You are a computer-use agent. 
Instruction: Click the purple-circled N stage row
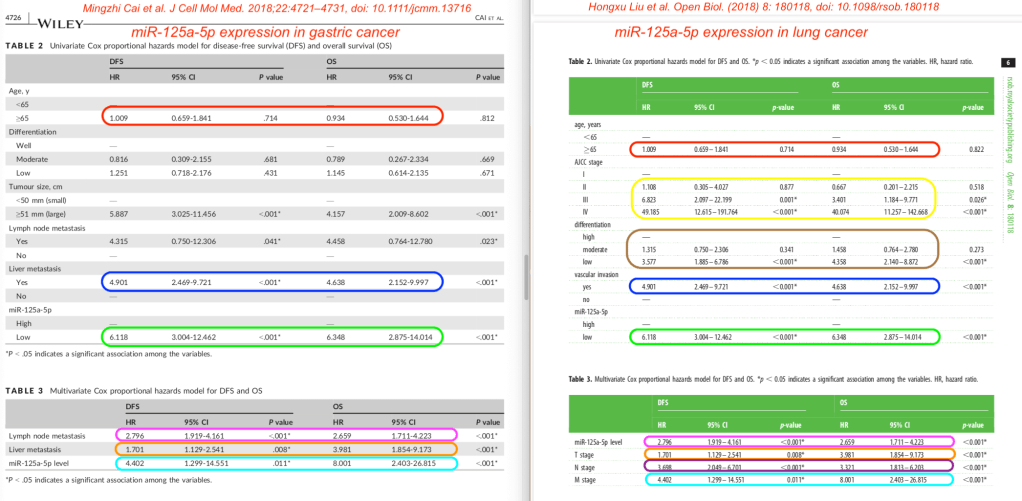pyautogui.click(x=785, y=465)
